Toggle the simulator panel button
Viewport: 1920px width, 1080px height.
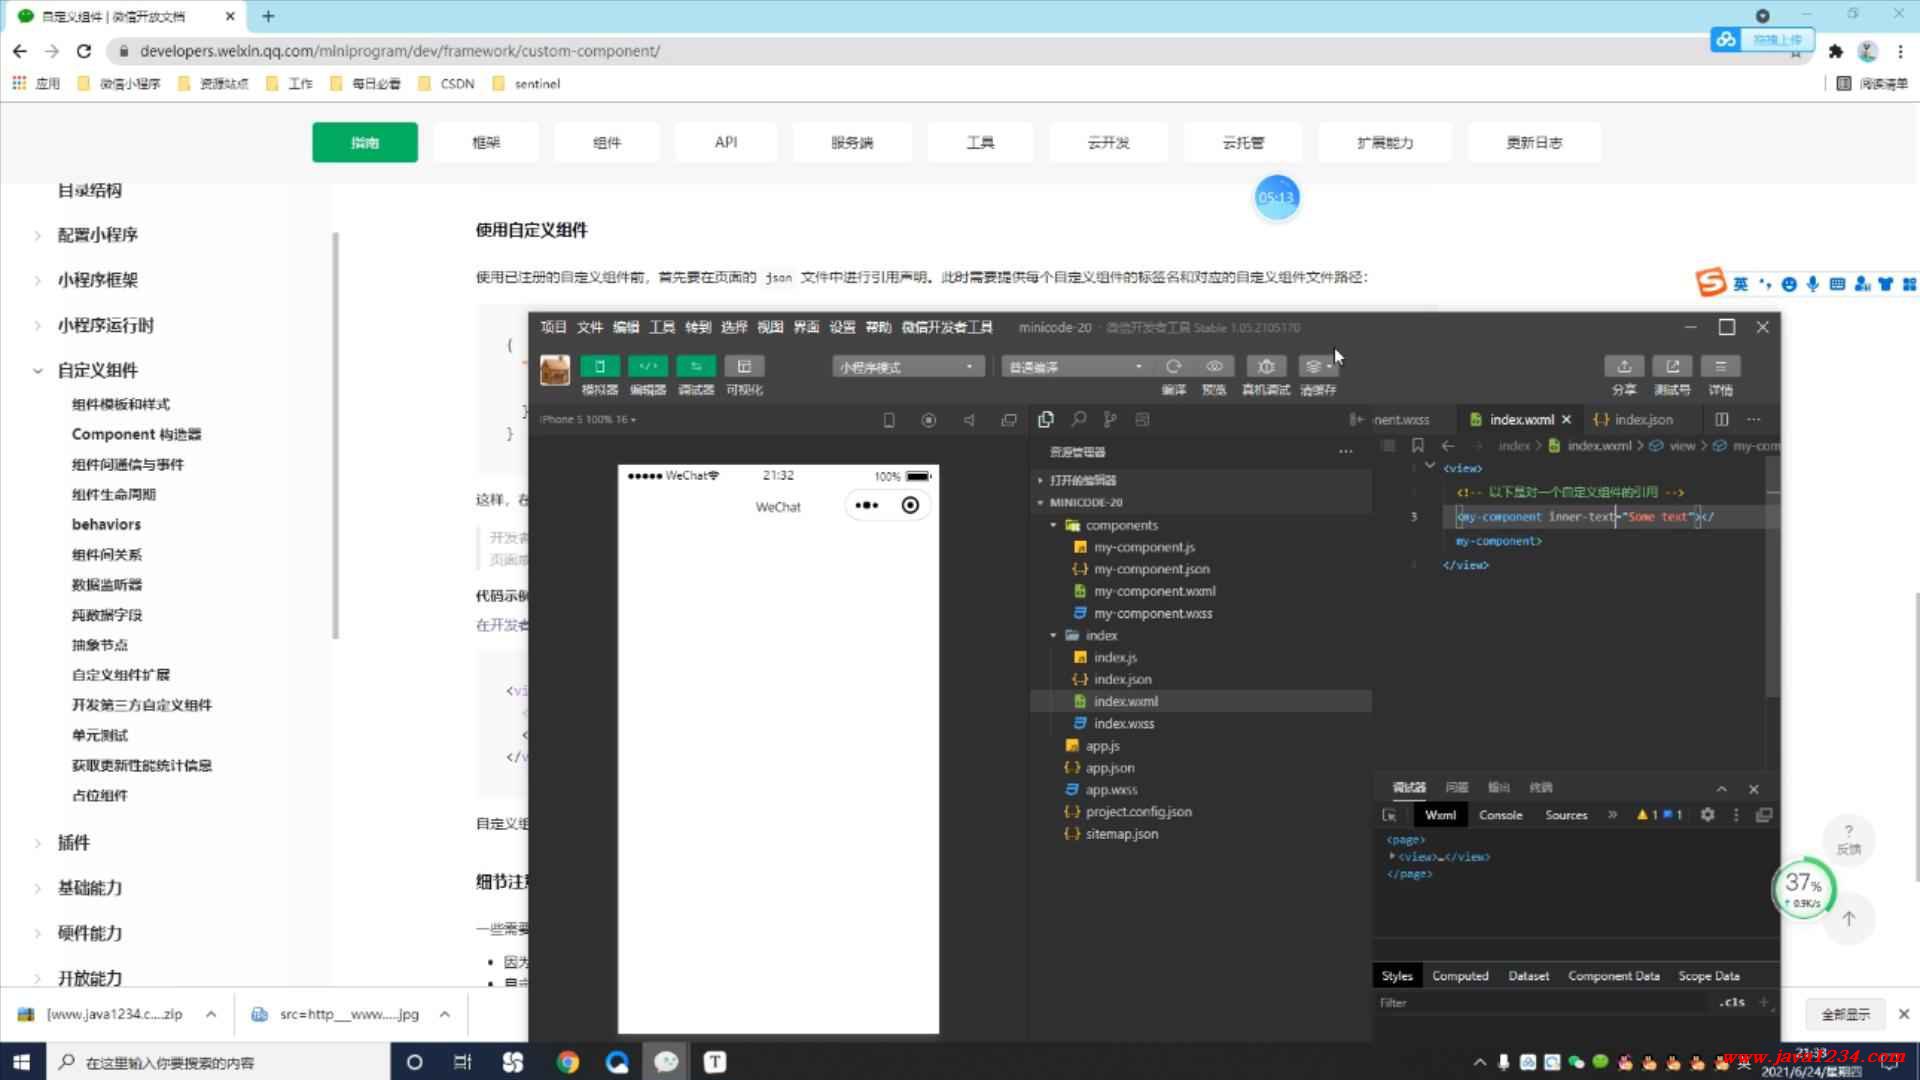pyautogui.click(x=600, y=366)
